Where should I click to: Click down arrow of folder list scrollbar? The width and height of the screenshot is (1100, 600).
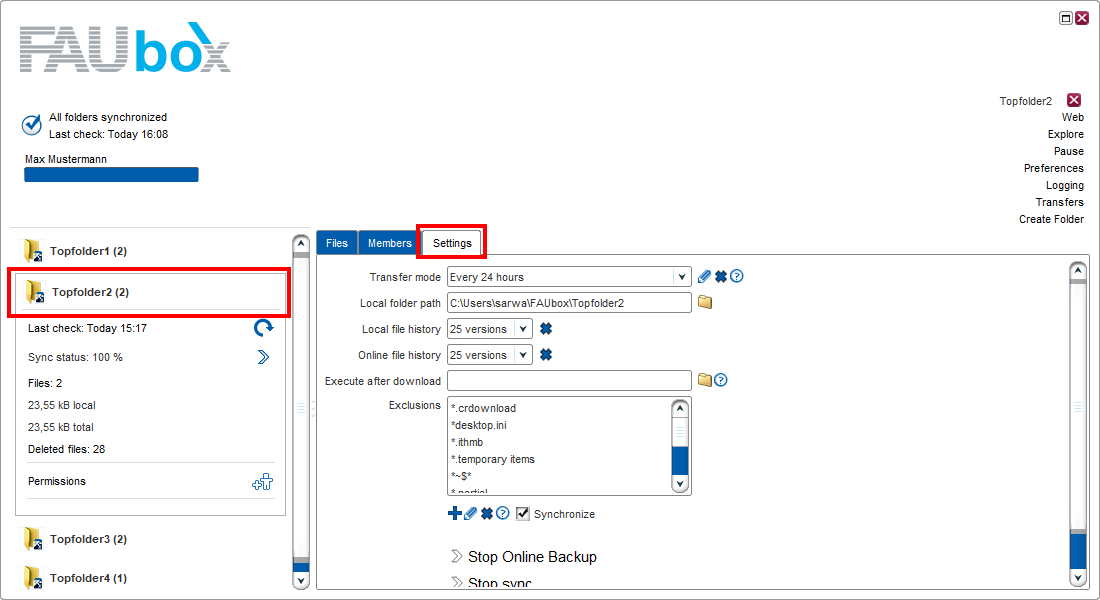301,580
